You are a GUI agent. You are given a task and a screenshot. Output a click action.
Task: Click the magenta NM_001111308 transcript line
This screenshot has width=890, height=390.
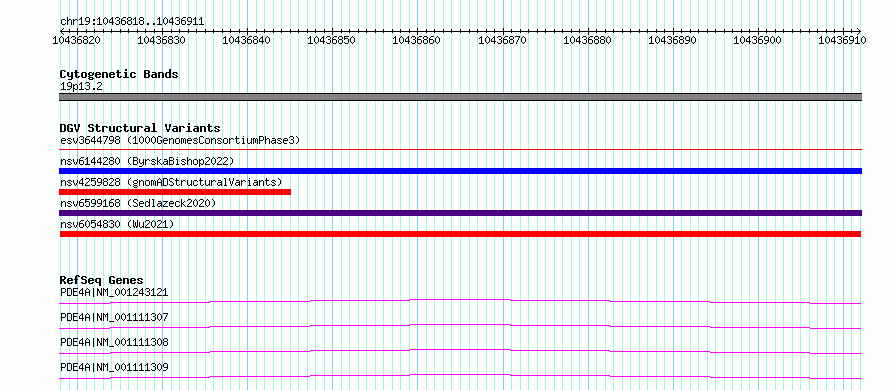(460, 351)
